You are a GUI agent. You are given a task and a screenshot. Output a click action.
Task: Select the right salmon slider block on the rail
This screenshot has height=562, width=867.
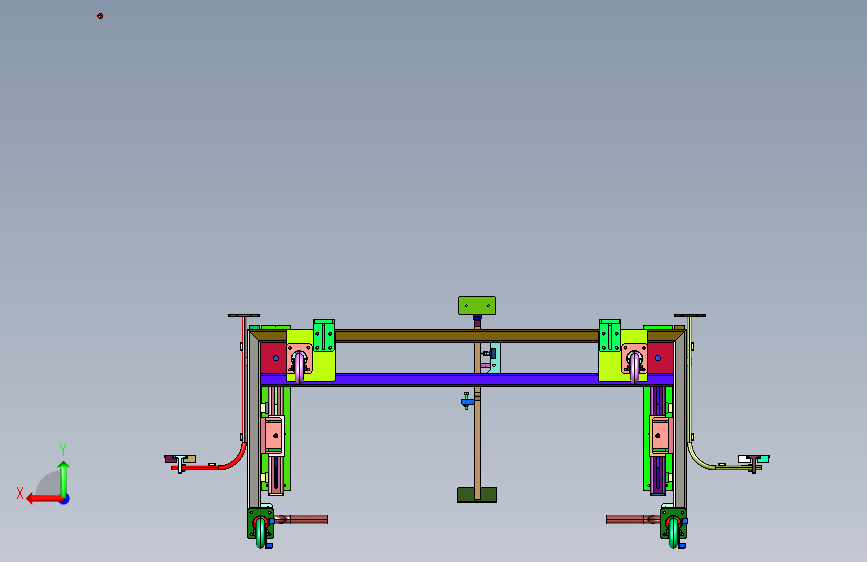pyautogui.click(x=660, y=435)
